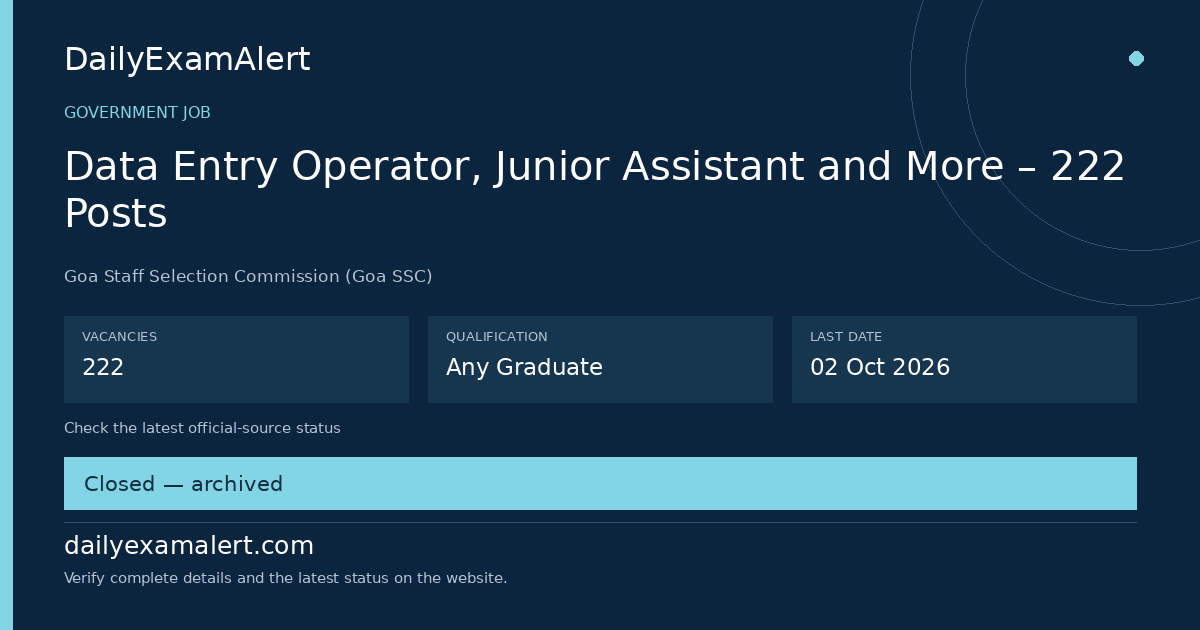
Task: Click 'Check the latest official-source status' text
Action: pos(202,428)
